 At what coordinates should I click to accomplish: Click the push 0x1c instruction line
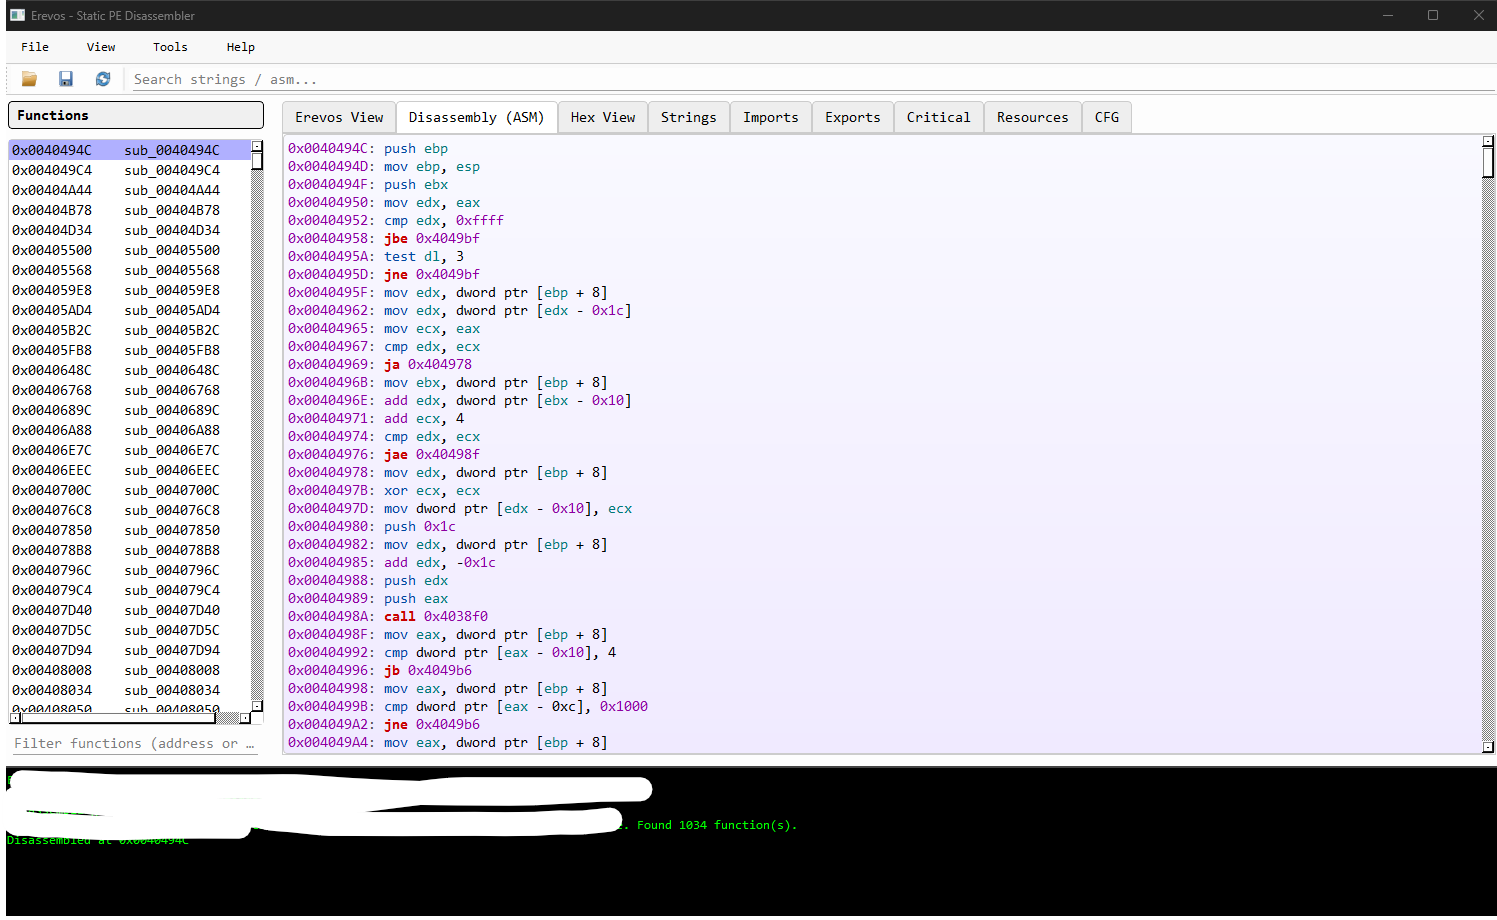coord(372,526)
